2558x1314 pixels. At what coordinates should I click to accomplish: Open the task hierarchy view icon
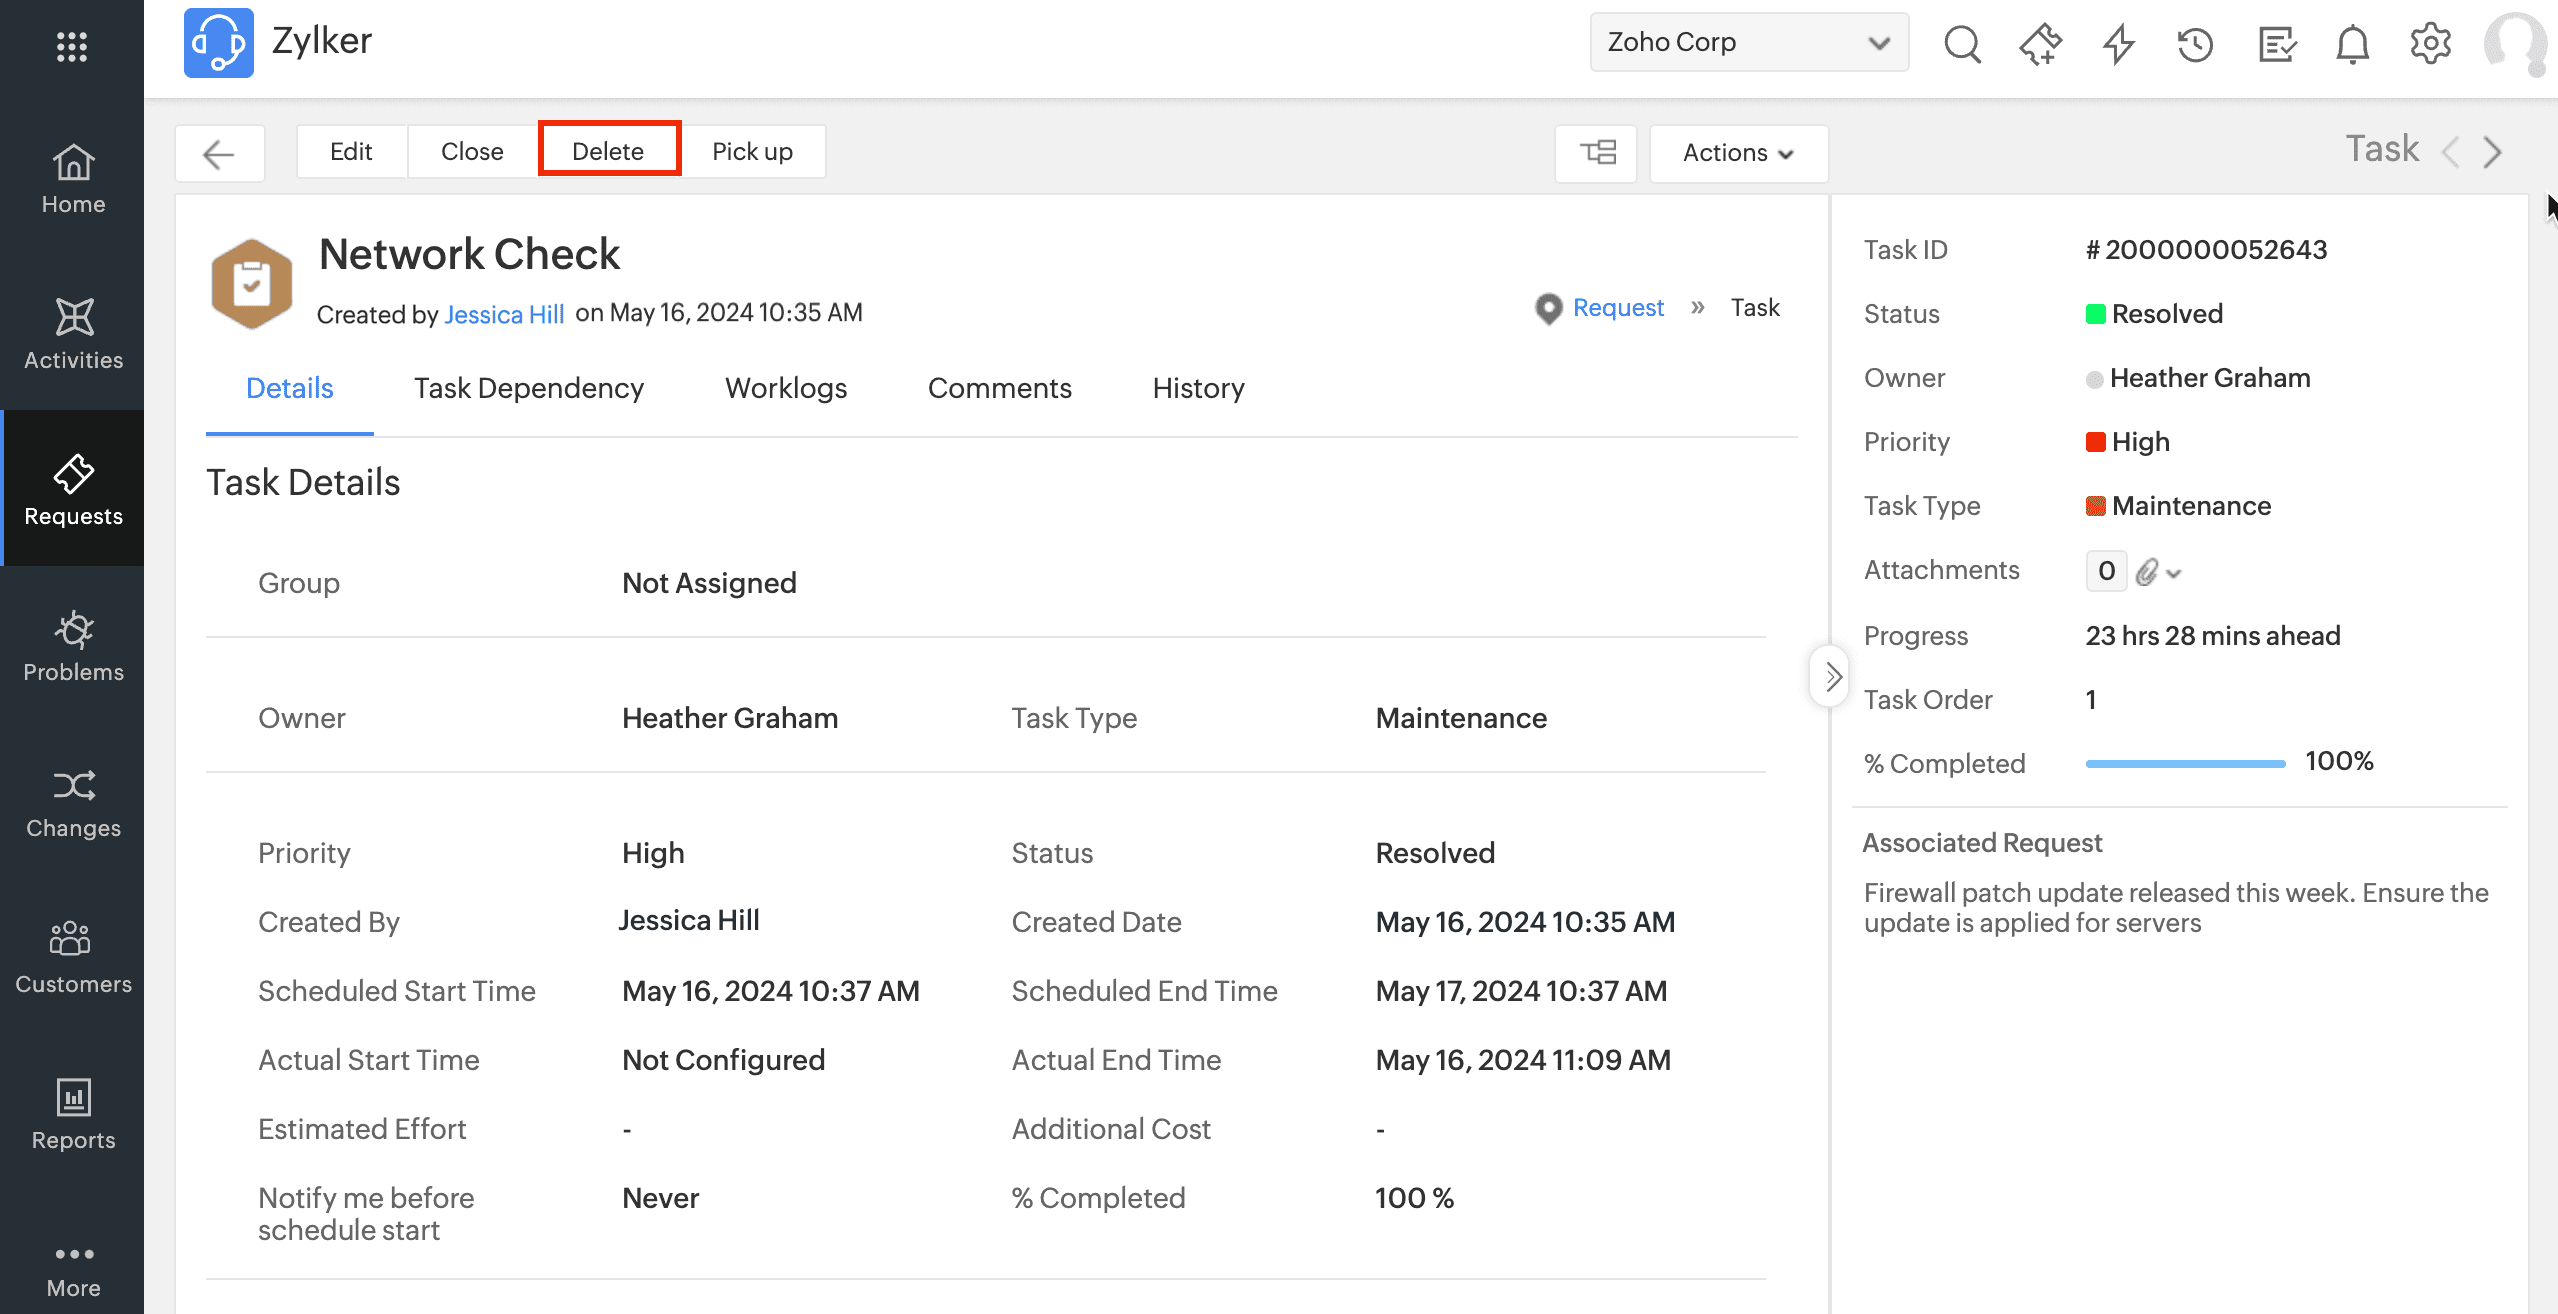1597,152
